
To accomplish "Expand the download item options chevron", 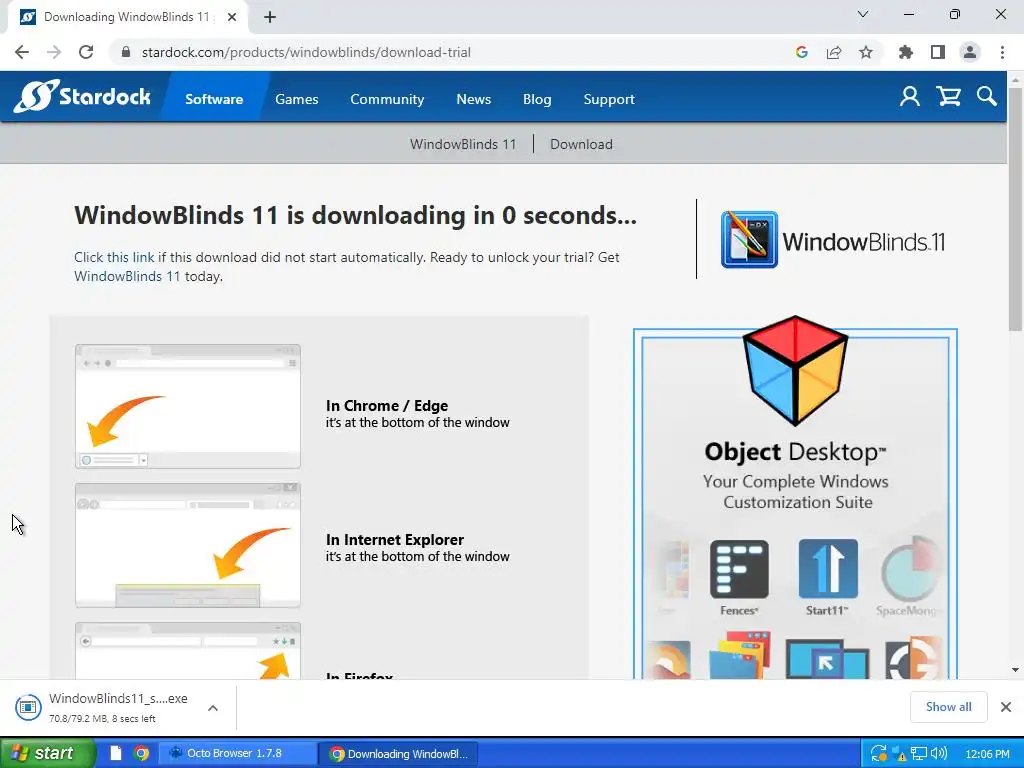I will (x=212, y=708).
